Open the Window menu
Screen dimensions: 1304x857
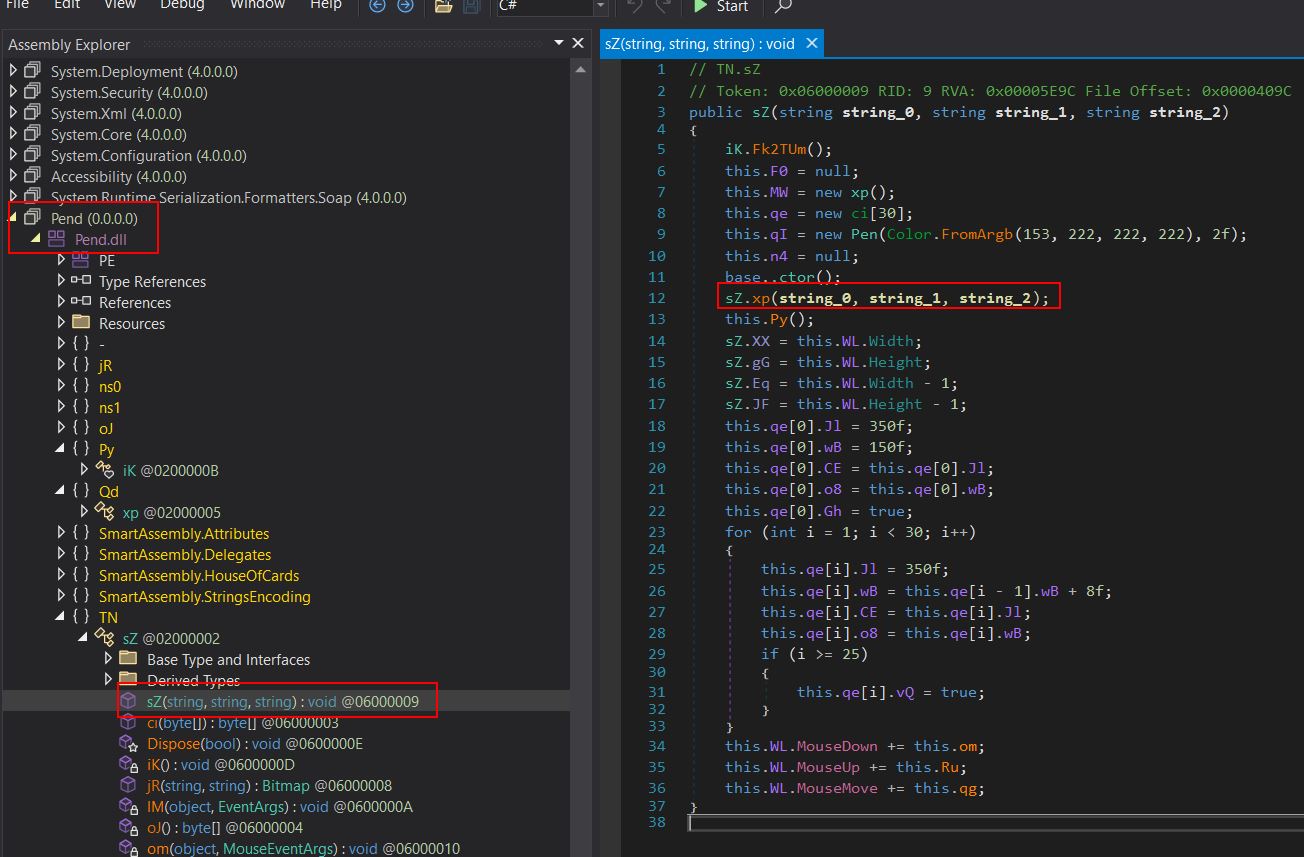tap(258, 5)
